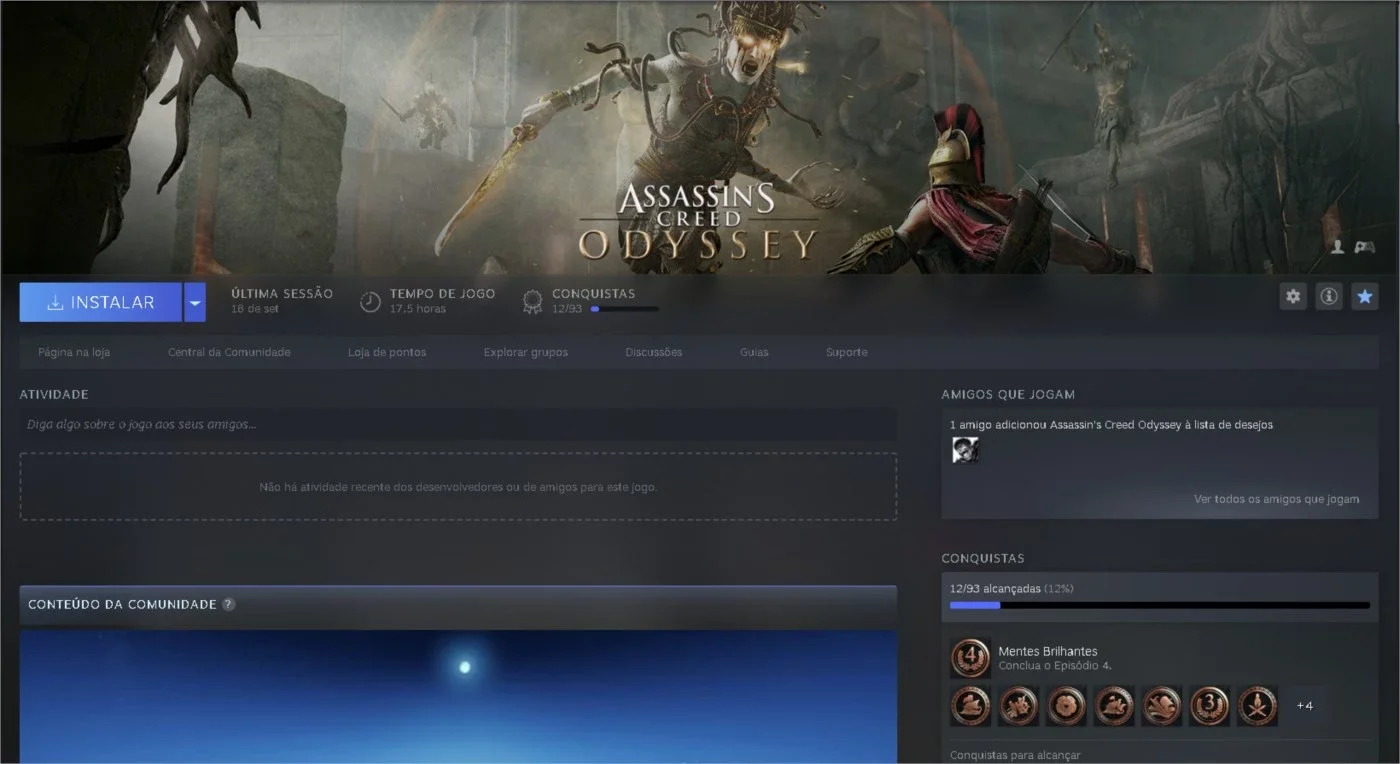
Task: Click the achievements ribbon icon beside Conquistas
Action: click(533, 301)
